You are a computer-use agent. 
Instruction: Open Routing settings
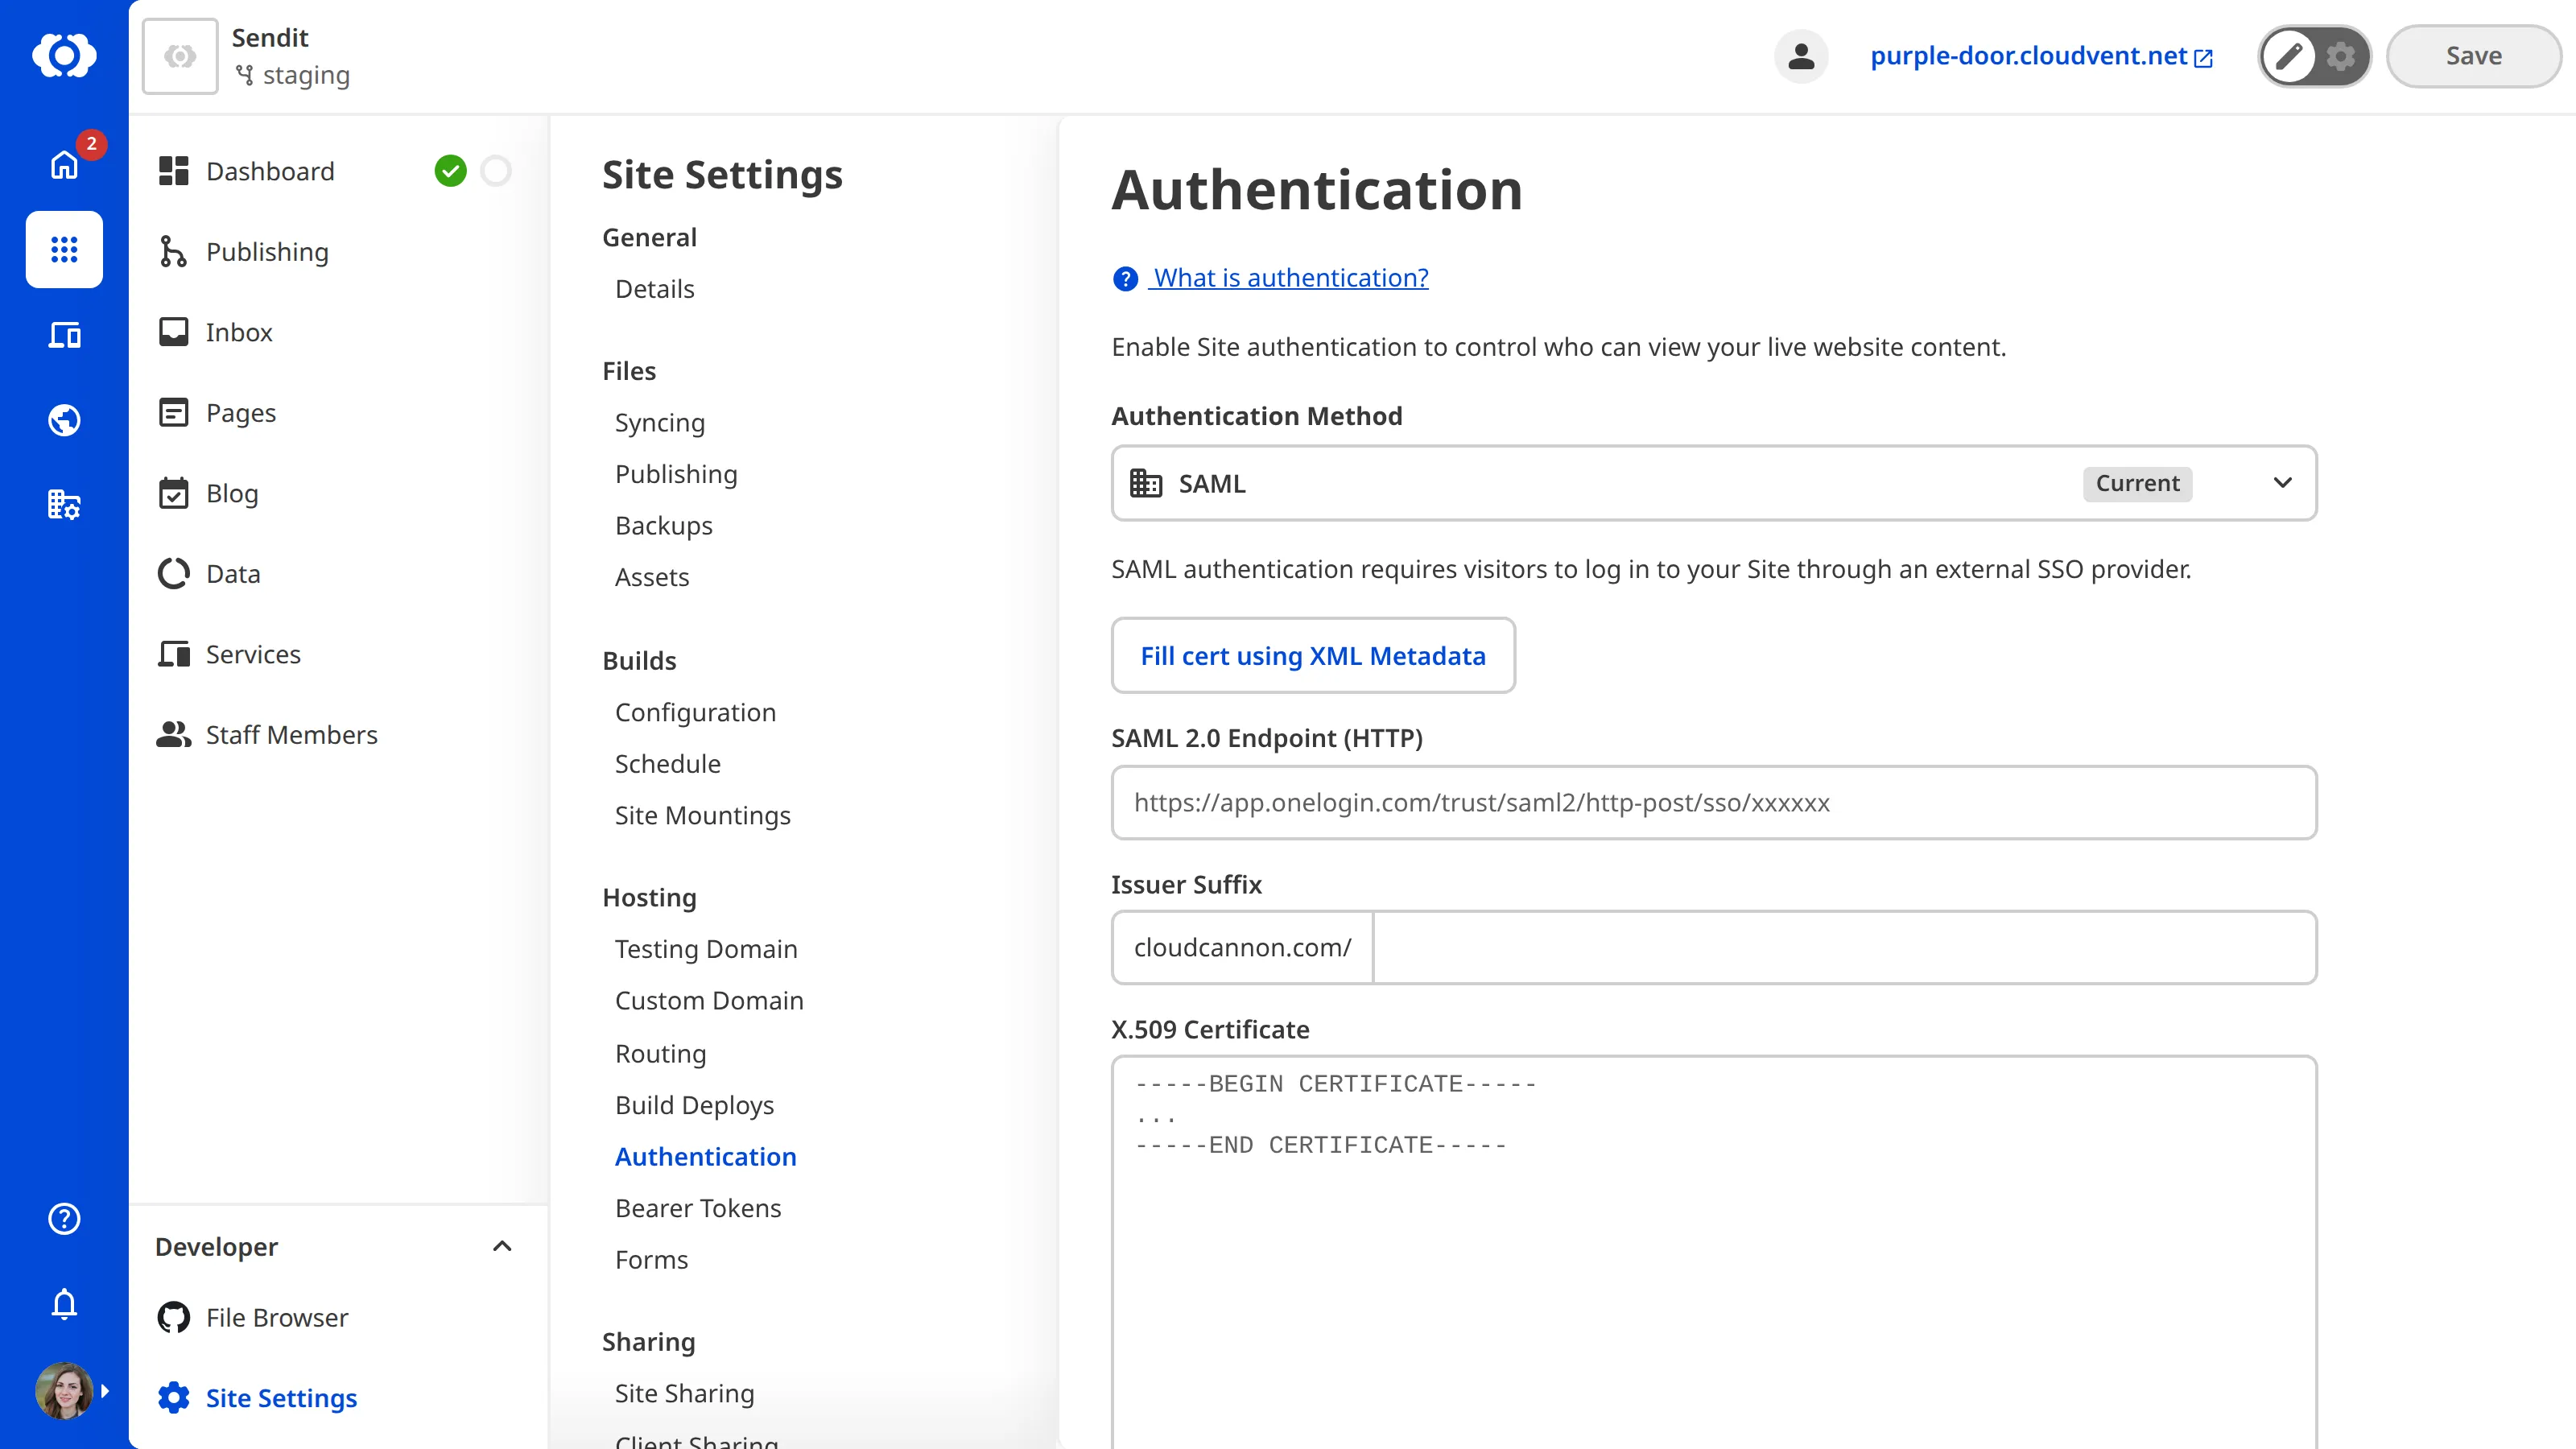pos(661,1054)
